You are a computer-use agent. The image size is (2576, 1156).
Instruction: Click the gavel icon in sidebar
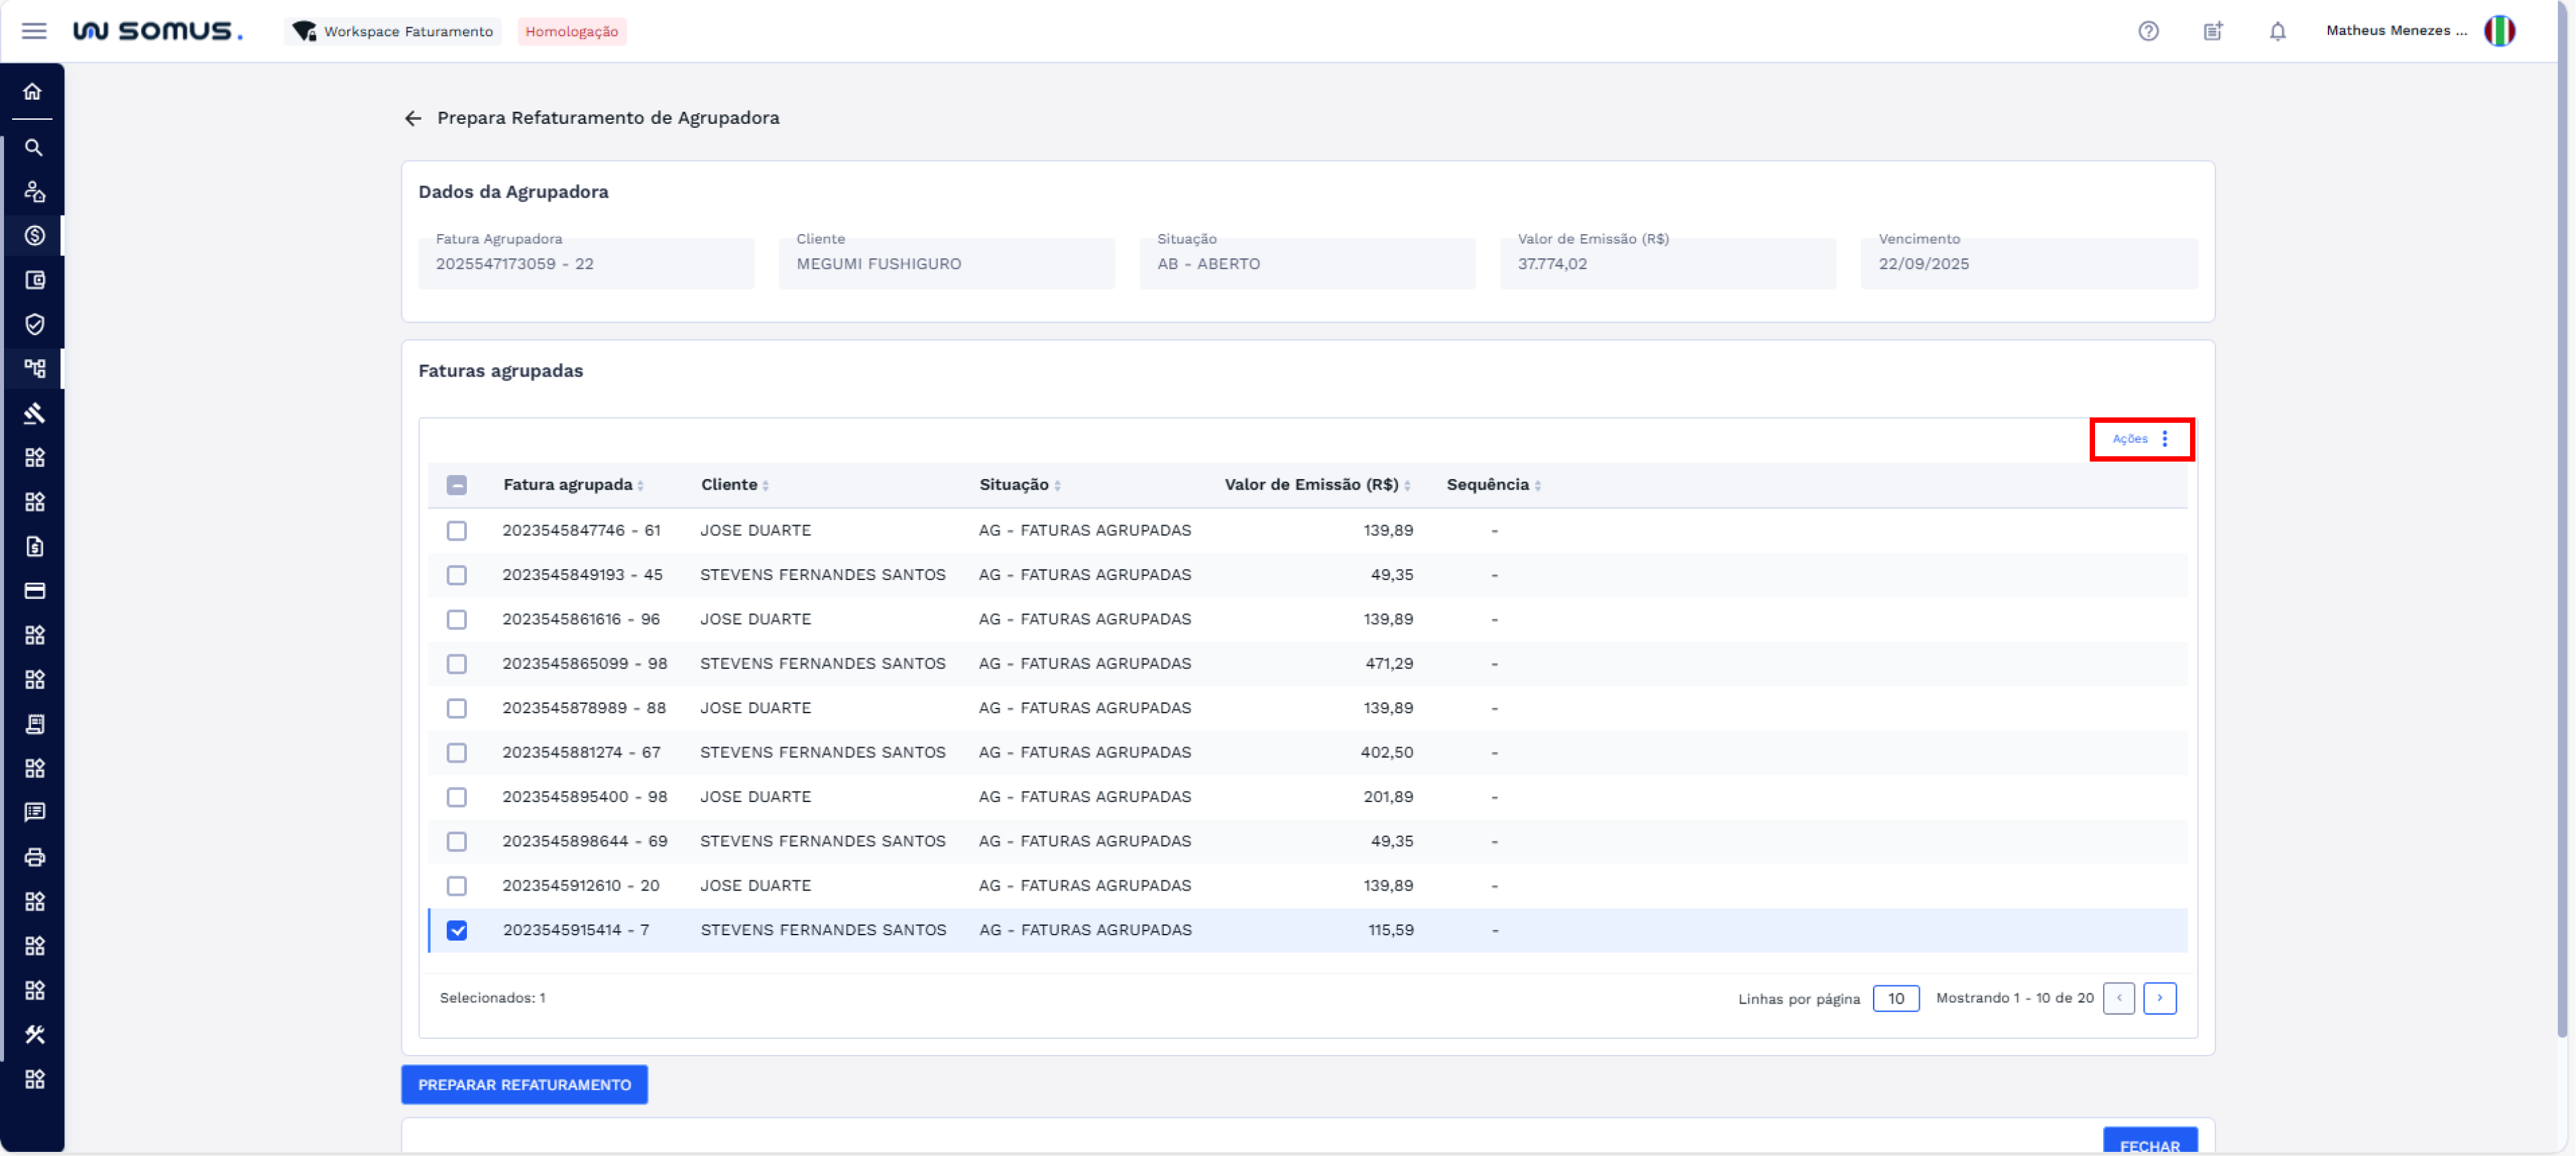point(34,413)
